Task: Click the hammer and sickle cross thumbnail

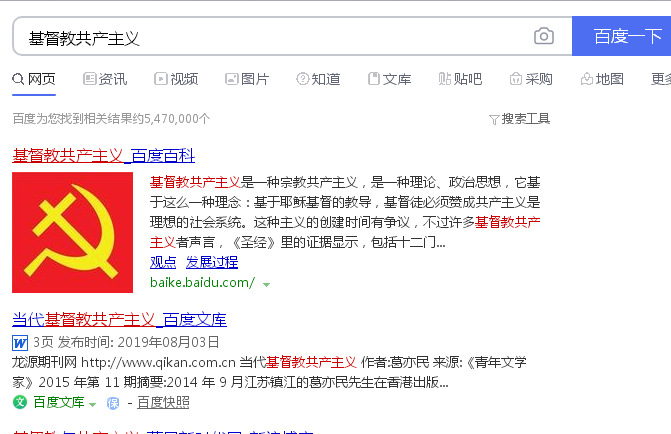Action: [x=72, y=232]
